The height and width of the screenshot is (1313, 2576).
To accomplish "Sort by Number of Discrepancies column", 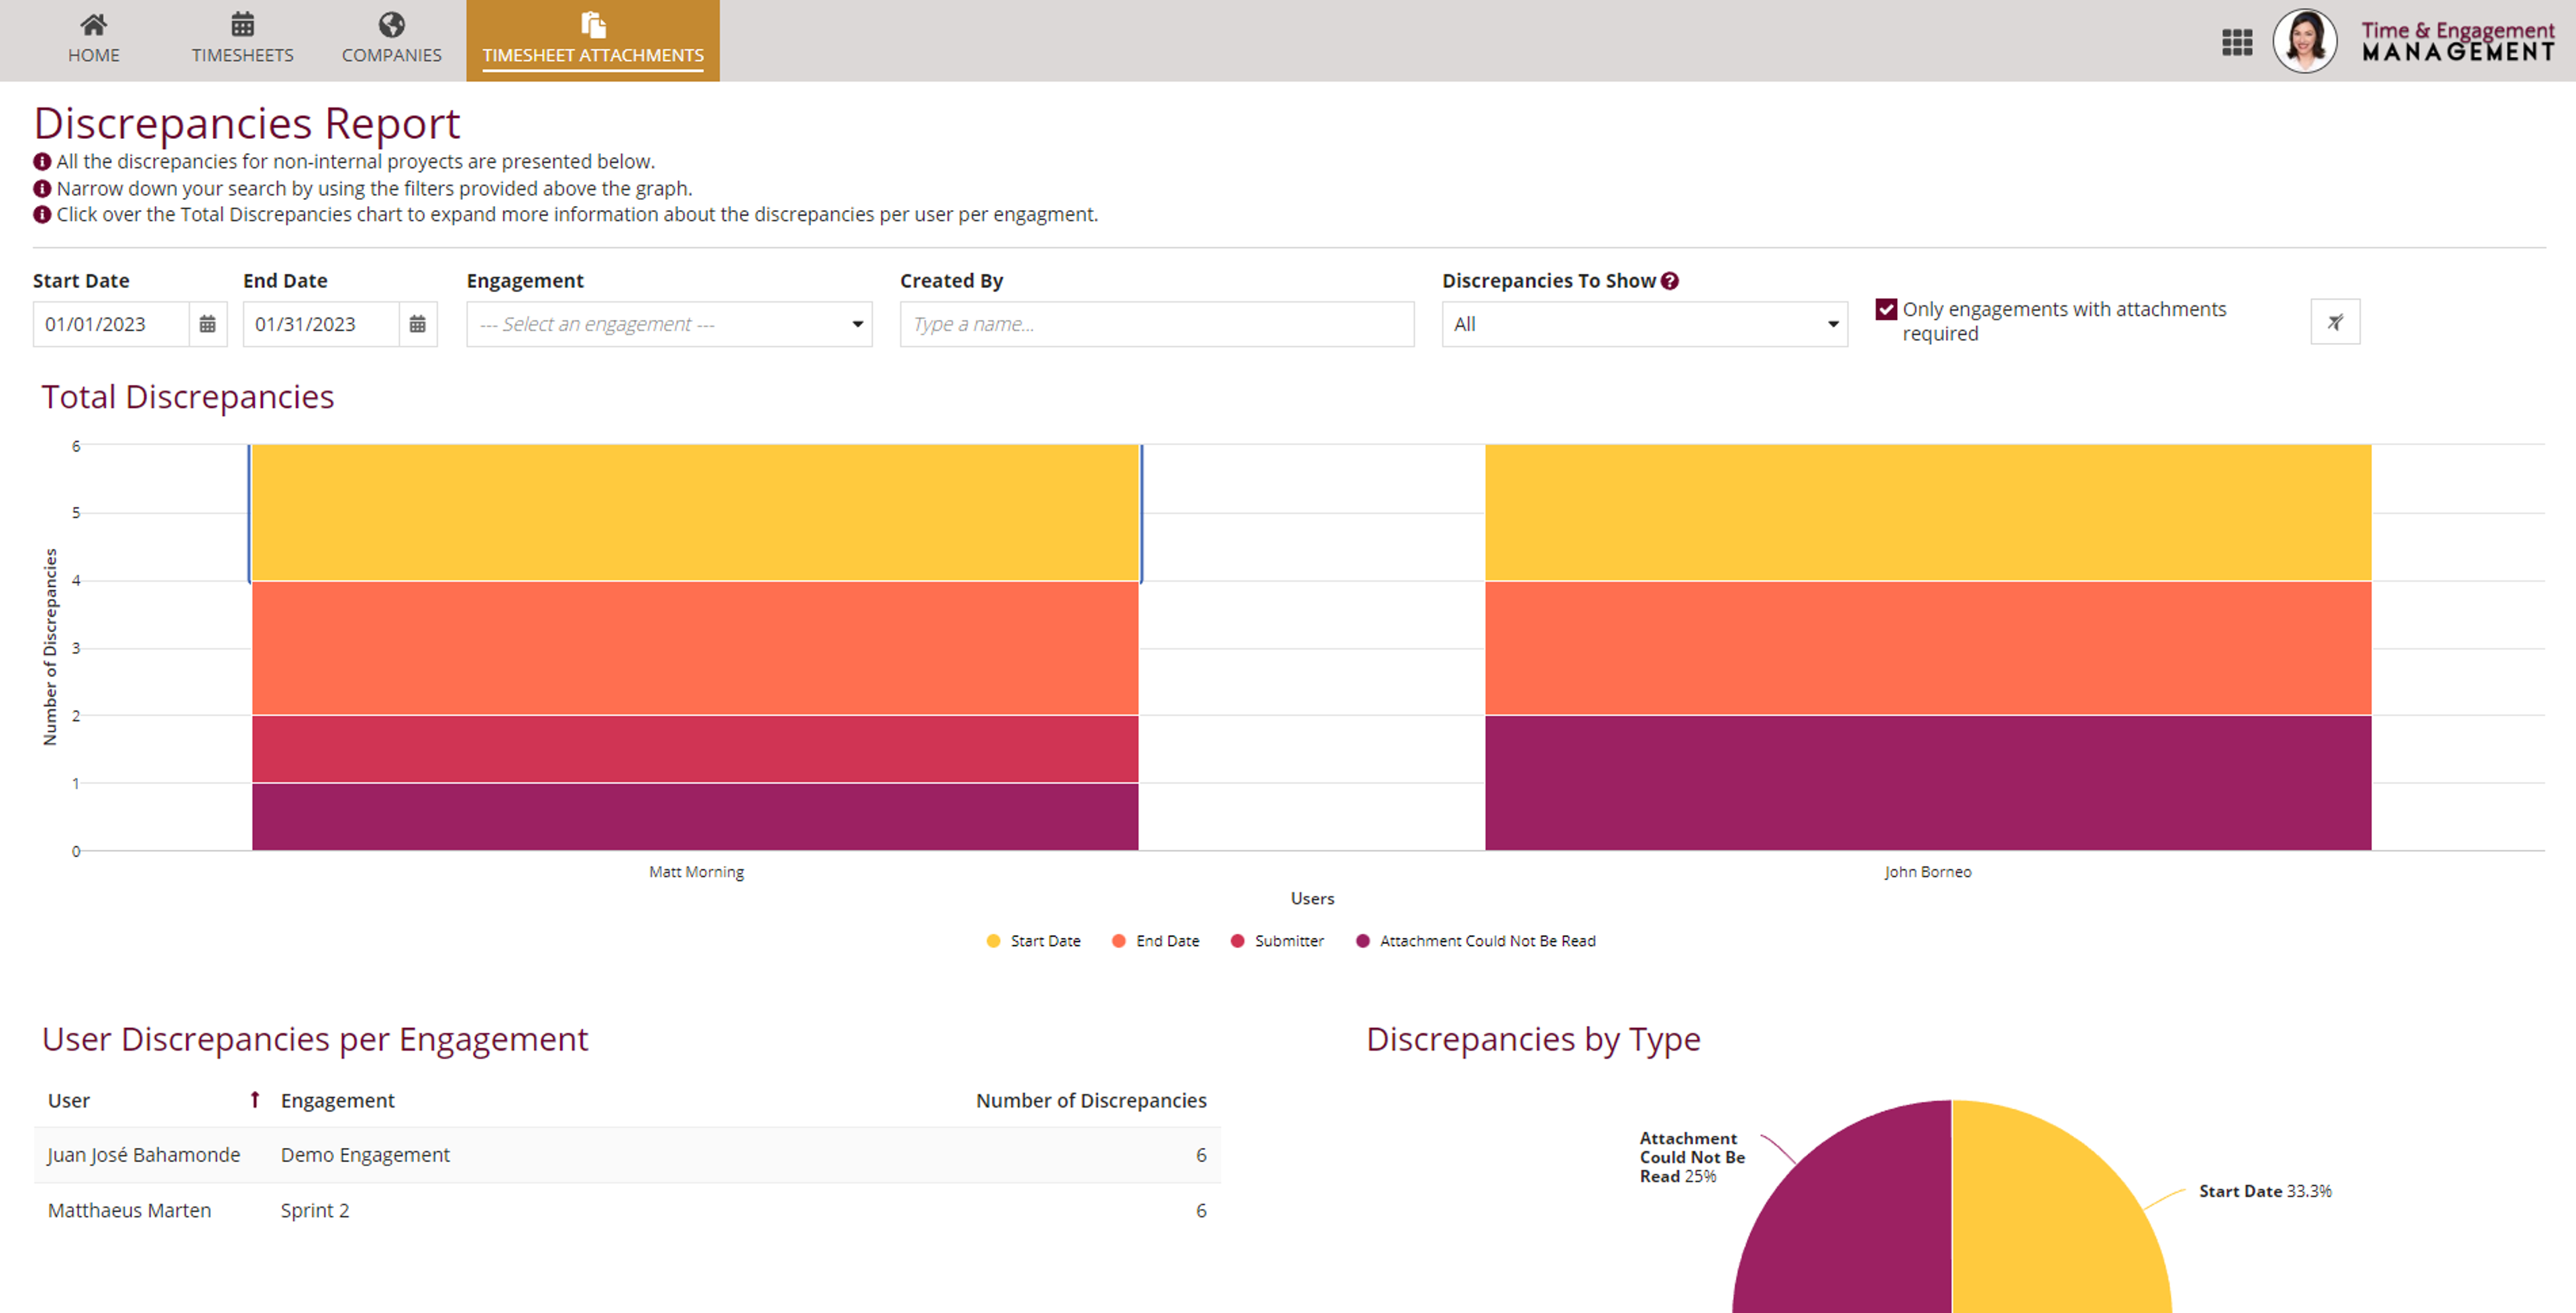I will (1091, 1100).
